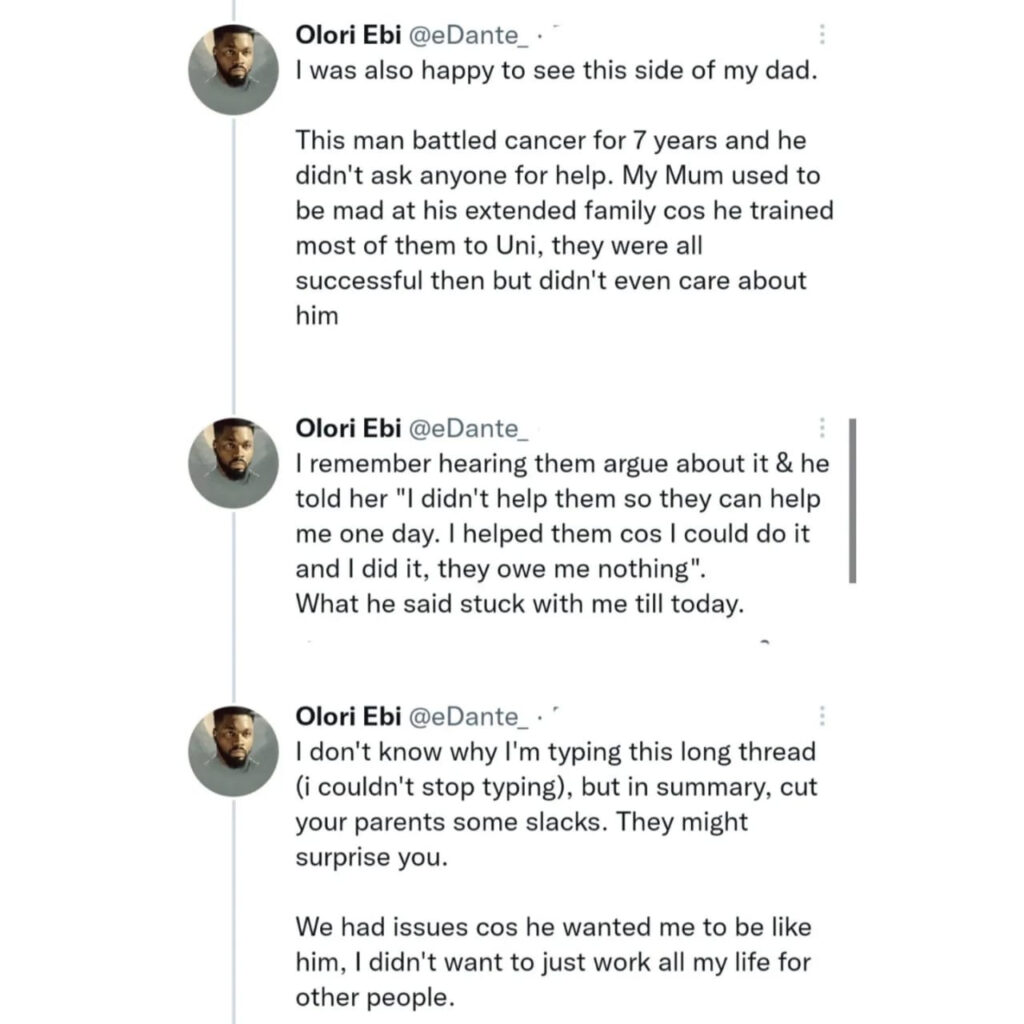The height and width of the screenshot is (1024, 1024).
Task: Open @eDante_ handle on the third tweet
Action: pos(468,717)
